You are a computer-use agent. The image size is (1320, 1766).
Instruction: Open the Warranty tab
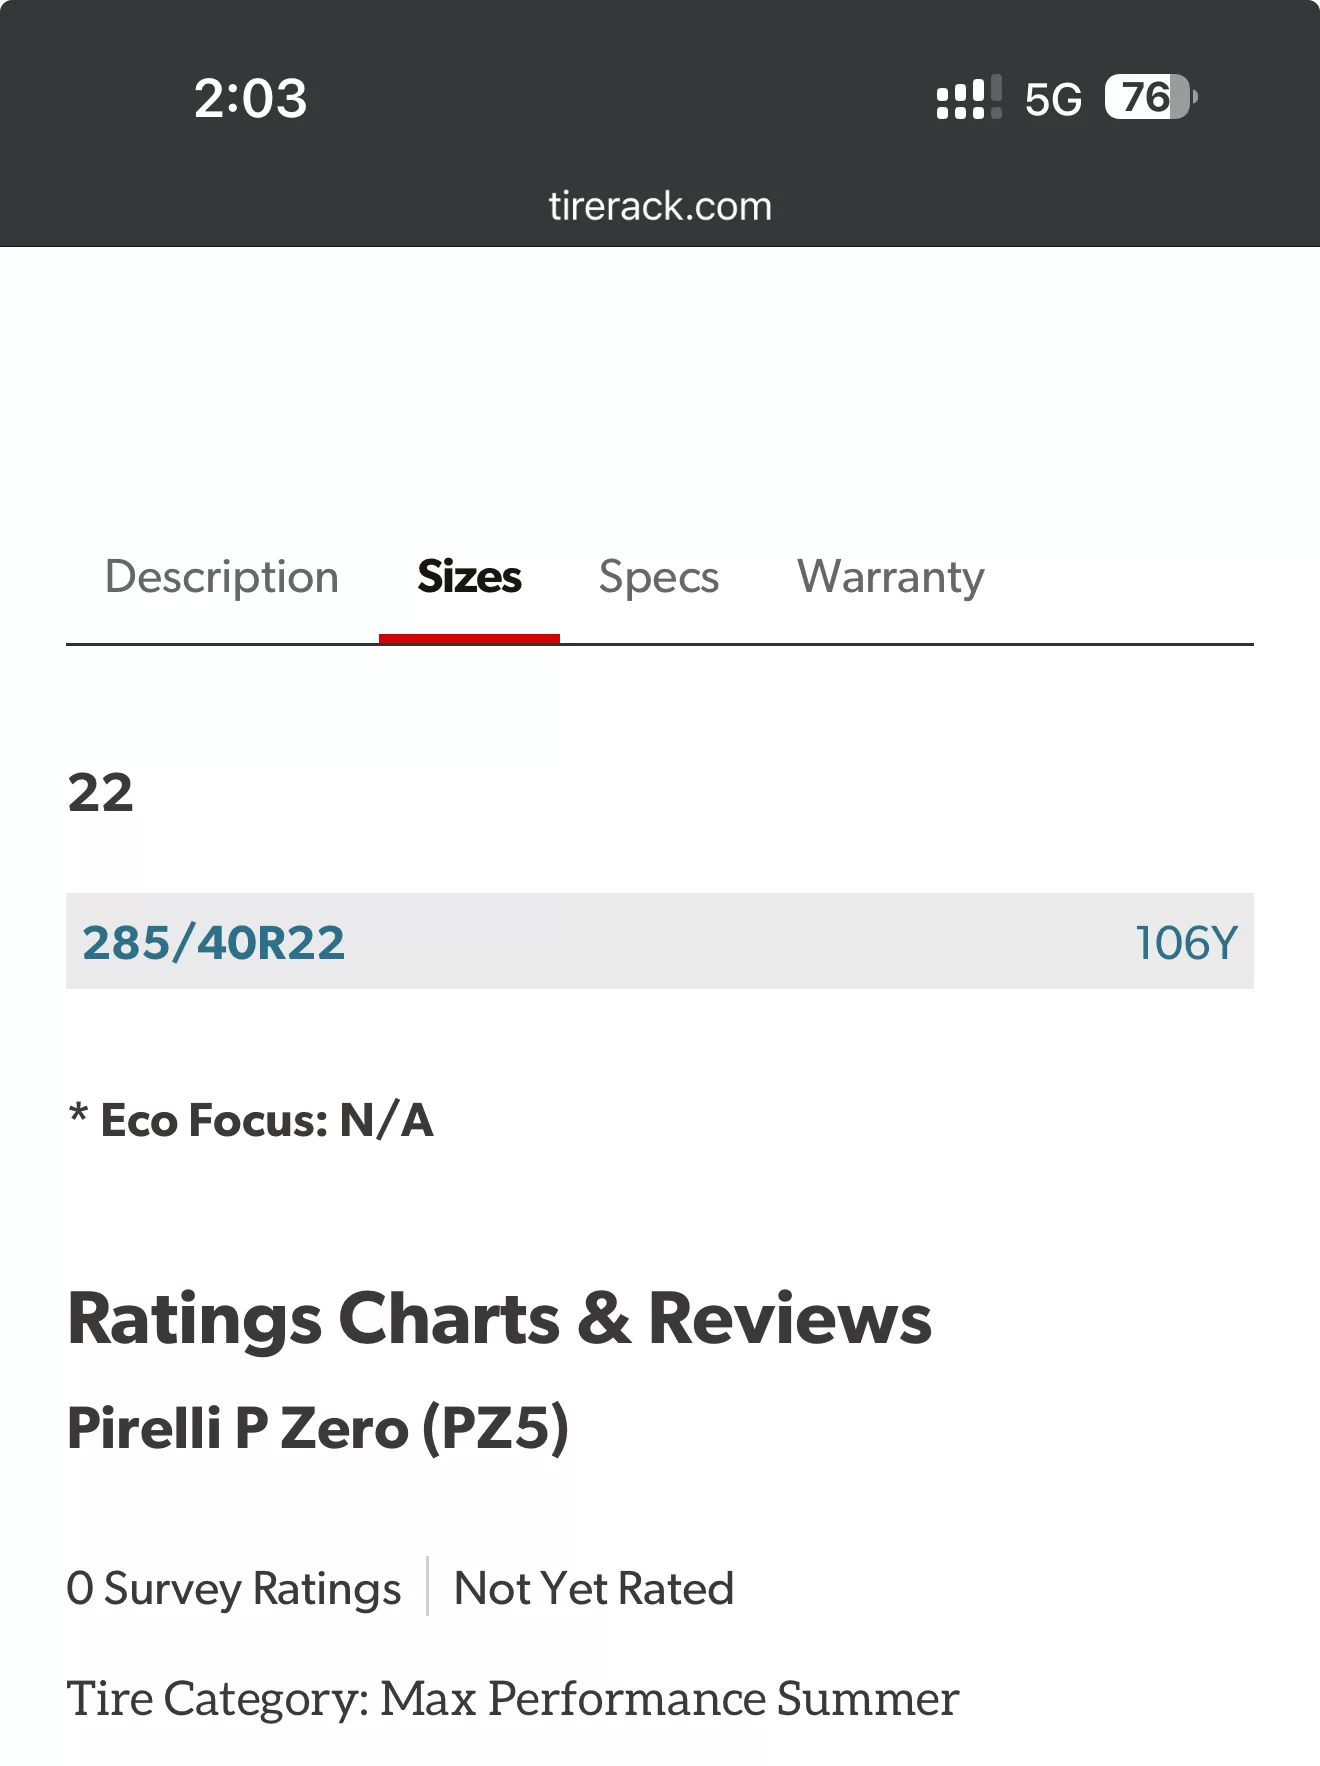coord(891,577)
